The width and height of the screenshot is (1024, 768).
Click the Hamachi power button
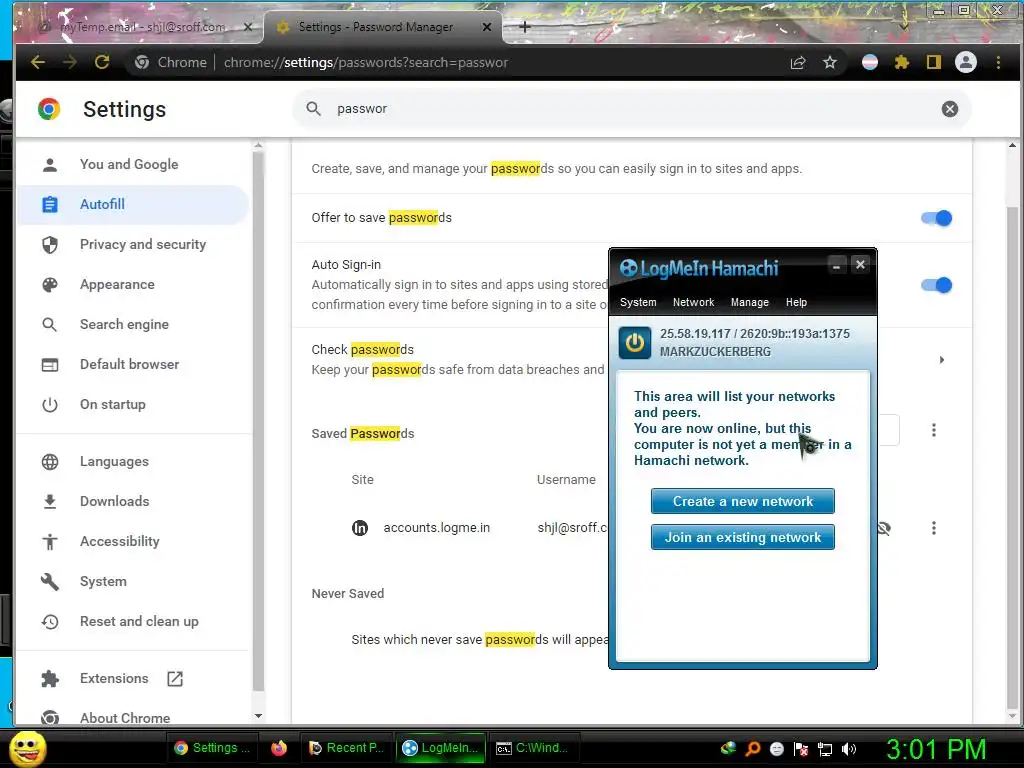tap(635, 343)
